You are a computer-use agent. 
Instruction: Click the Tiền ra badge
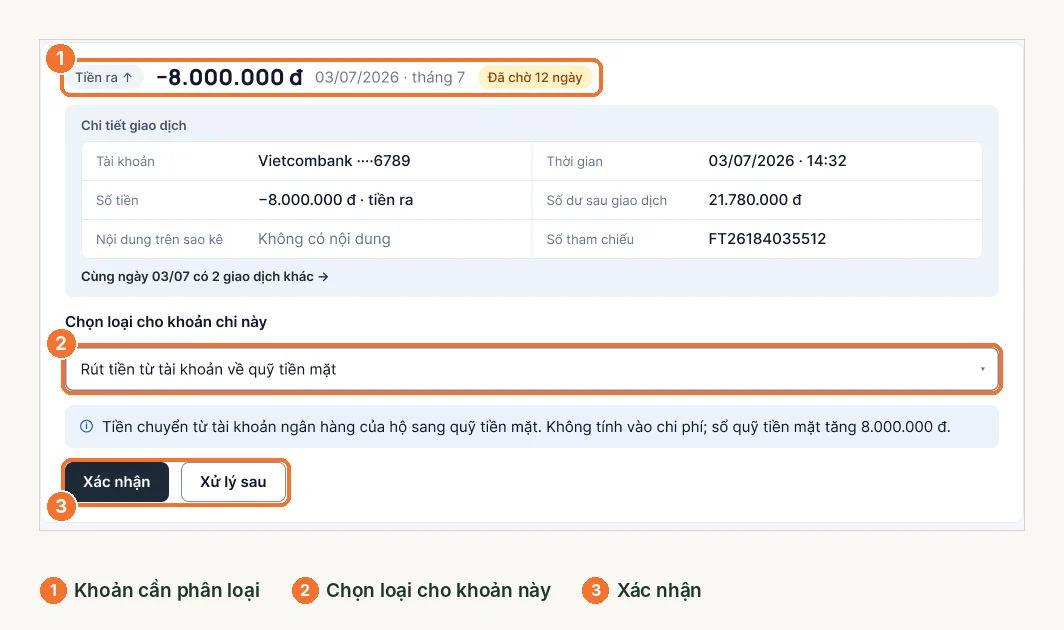(x=104, y=77)
